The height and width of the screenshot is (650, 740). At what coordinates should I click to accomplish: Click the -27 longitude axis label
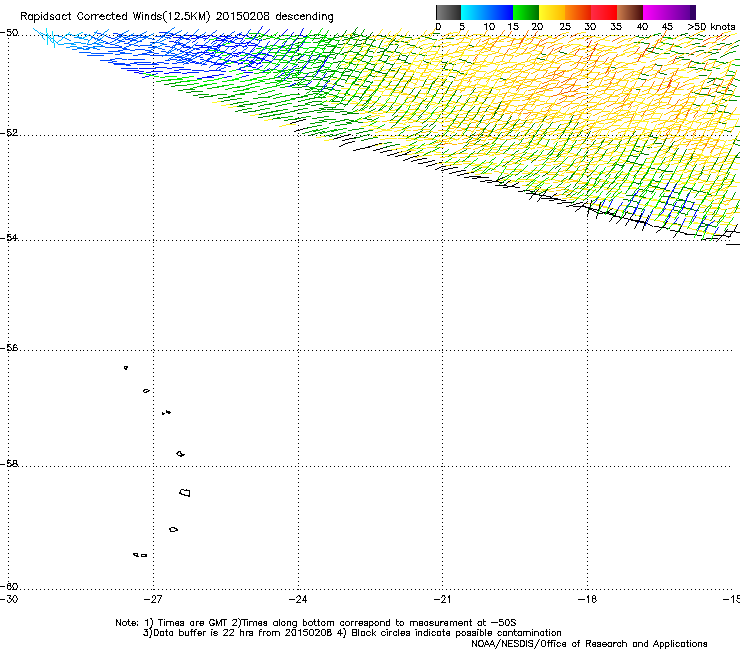point(153,599)
